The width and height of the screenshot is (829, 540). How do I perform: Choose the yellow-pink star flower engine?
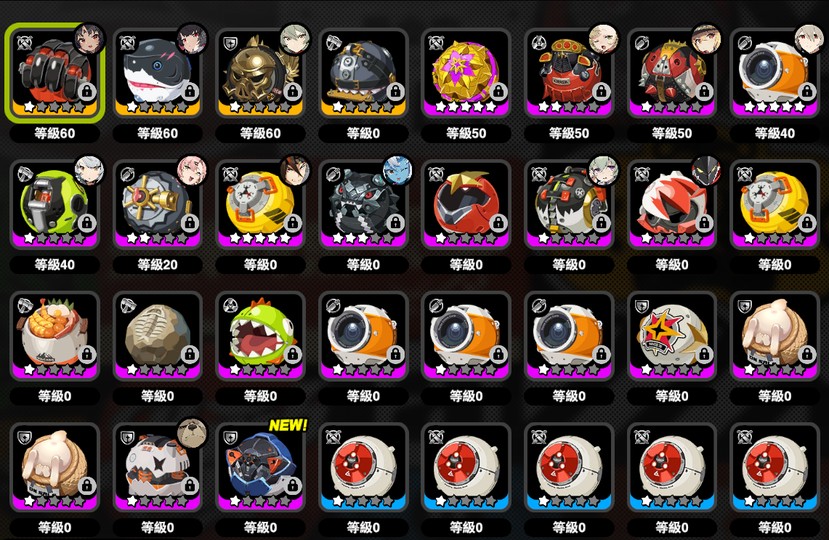(x=466, y=72)
